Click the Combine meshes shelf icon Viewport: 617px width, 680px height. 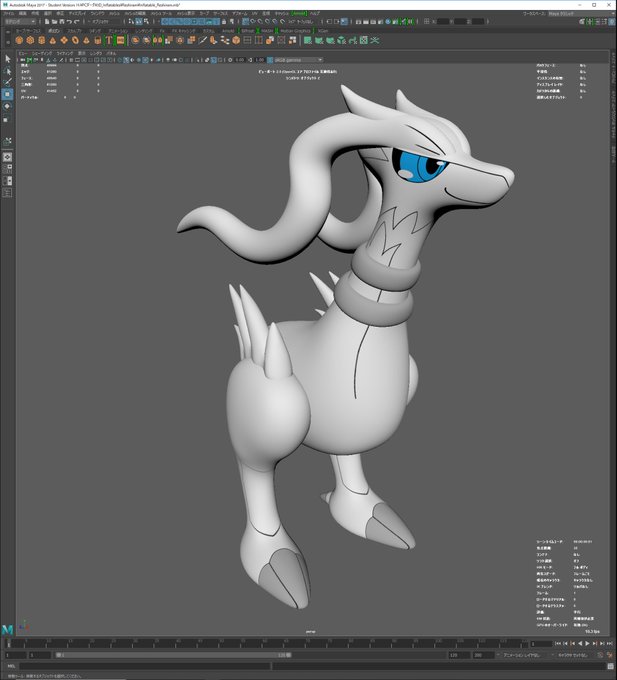point(135,40)
